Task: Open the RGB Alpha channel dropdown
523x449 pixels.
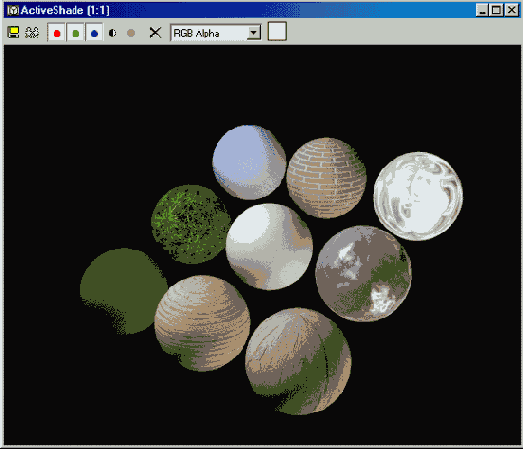Action: tap(216, 33)
